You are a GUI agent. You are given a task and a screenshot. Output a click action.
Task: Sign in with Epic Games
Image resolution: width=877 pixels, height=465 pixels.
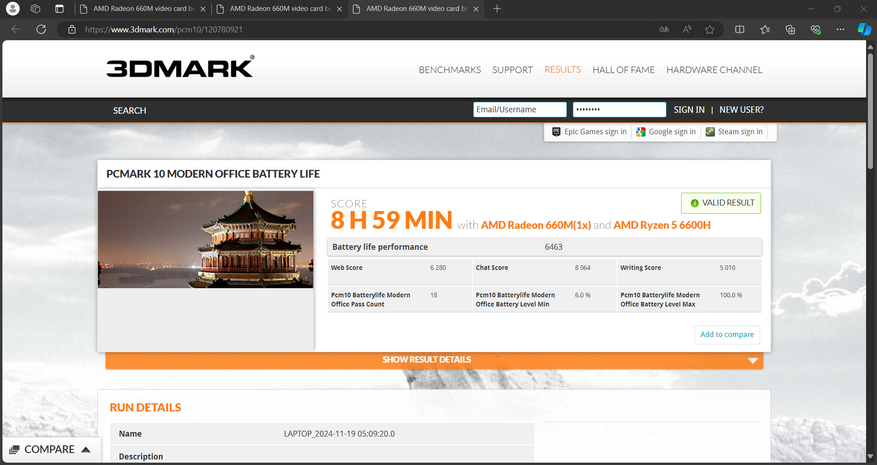(x=589, y=132)
